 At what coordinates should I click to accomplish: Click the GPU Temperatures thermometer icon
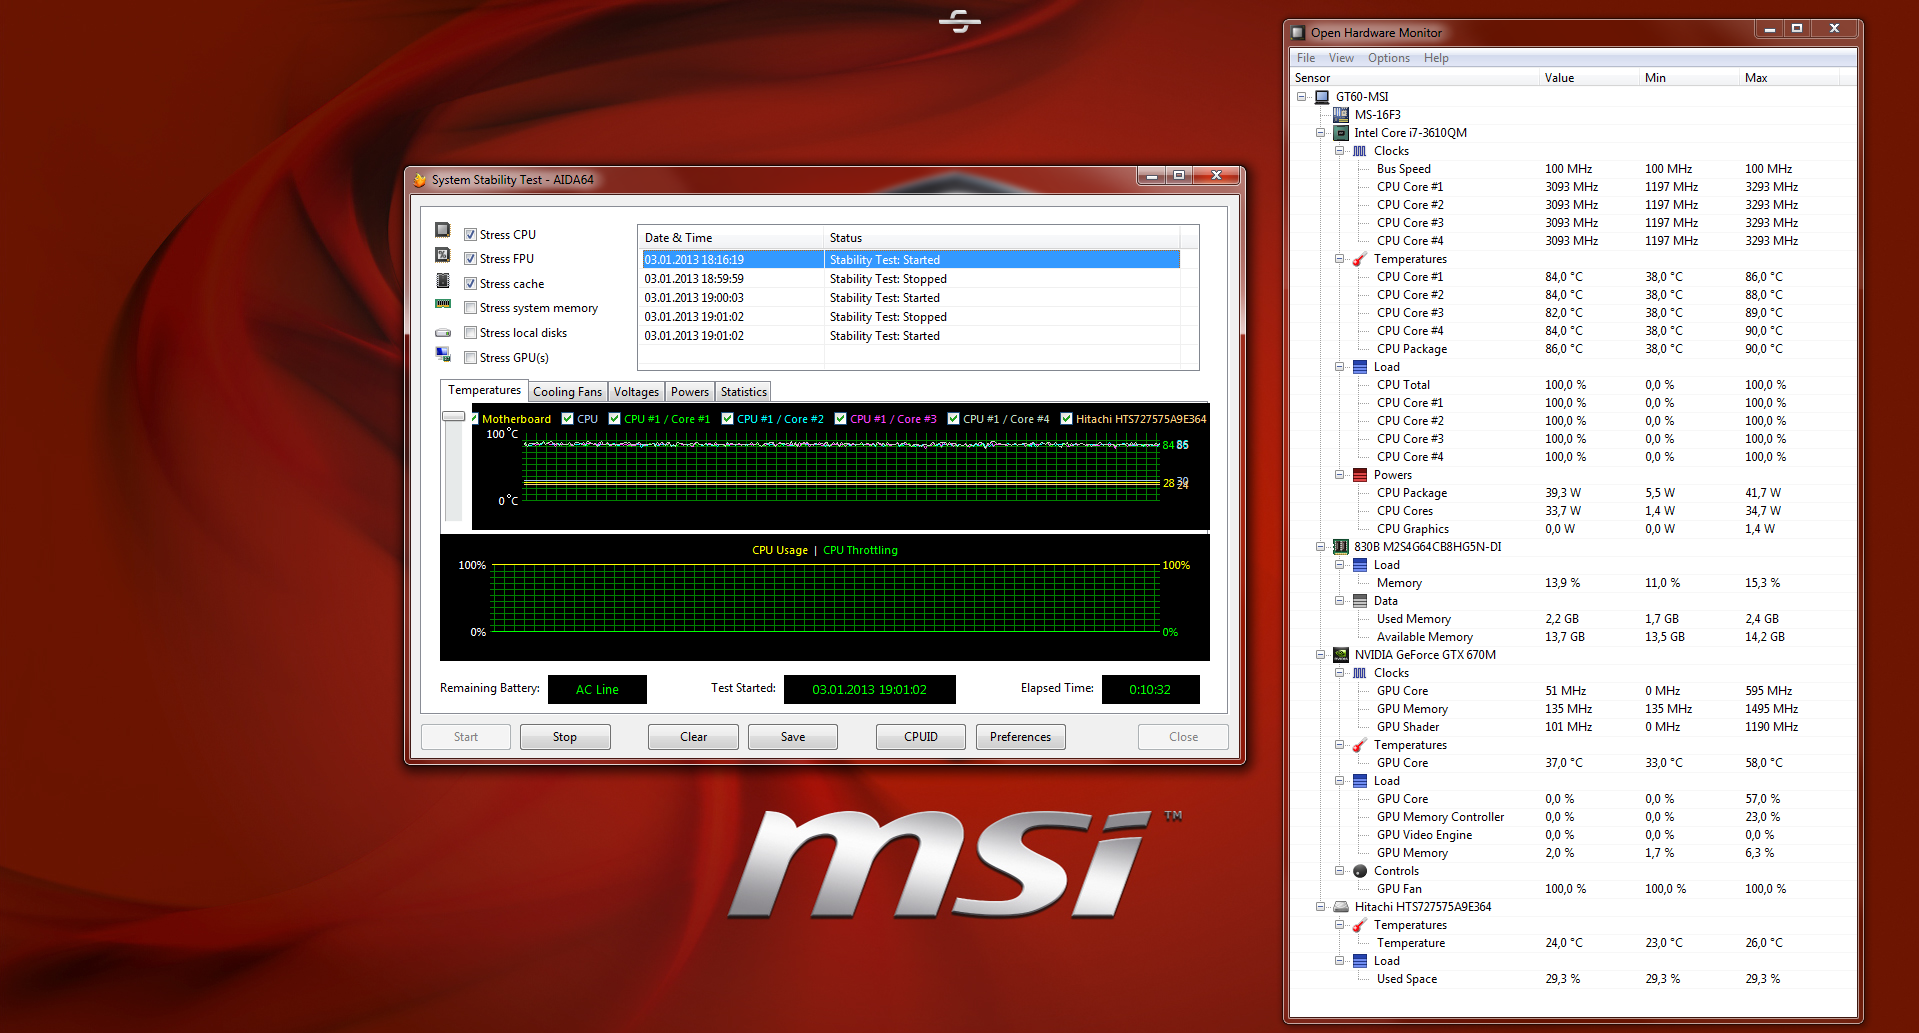[x=1360, y=745]
